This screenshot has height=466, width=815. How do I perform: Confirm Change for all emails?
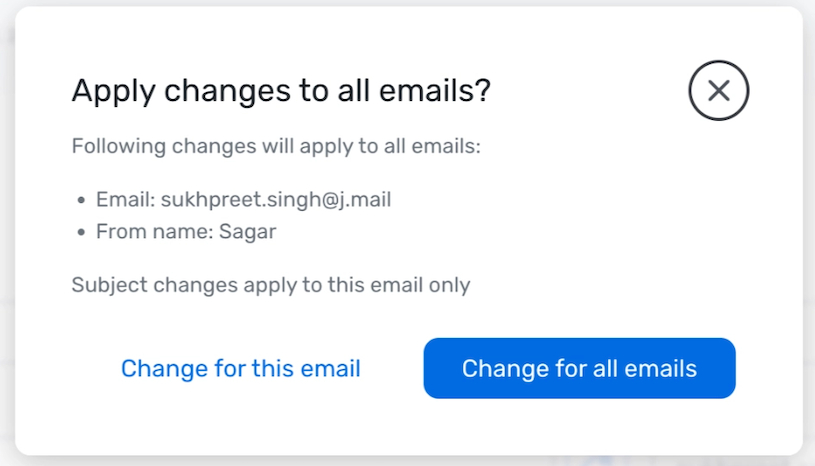(580, 368)
